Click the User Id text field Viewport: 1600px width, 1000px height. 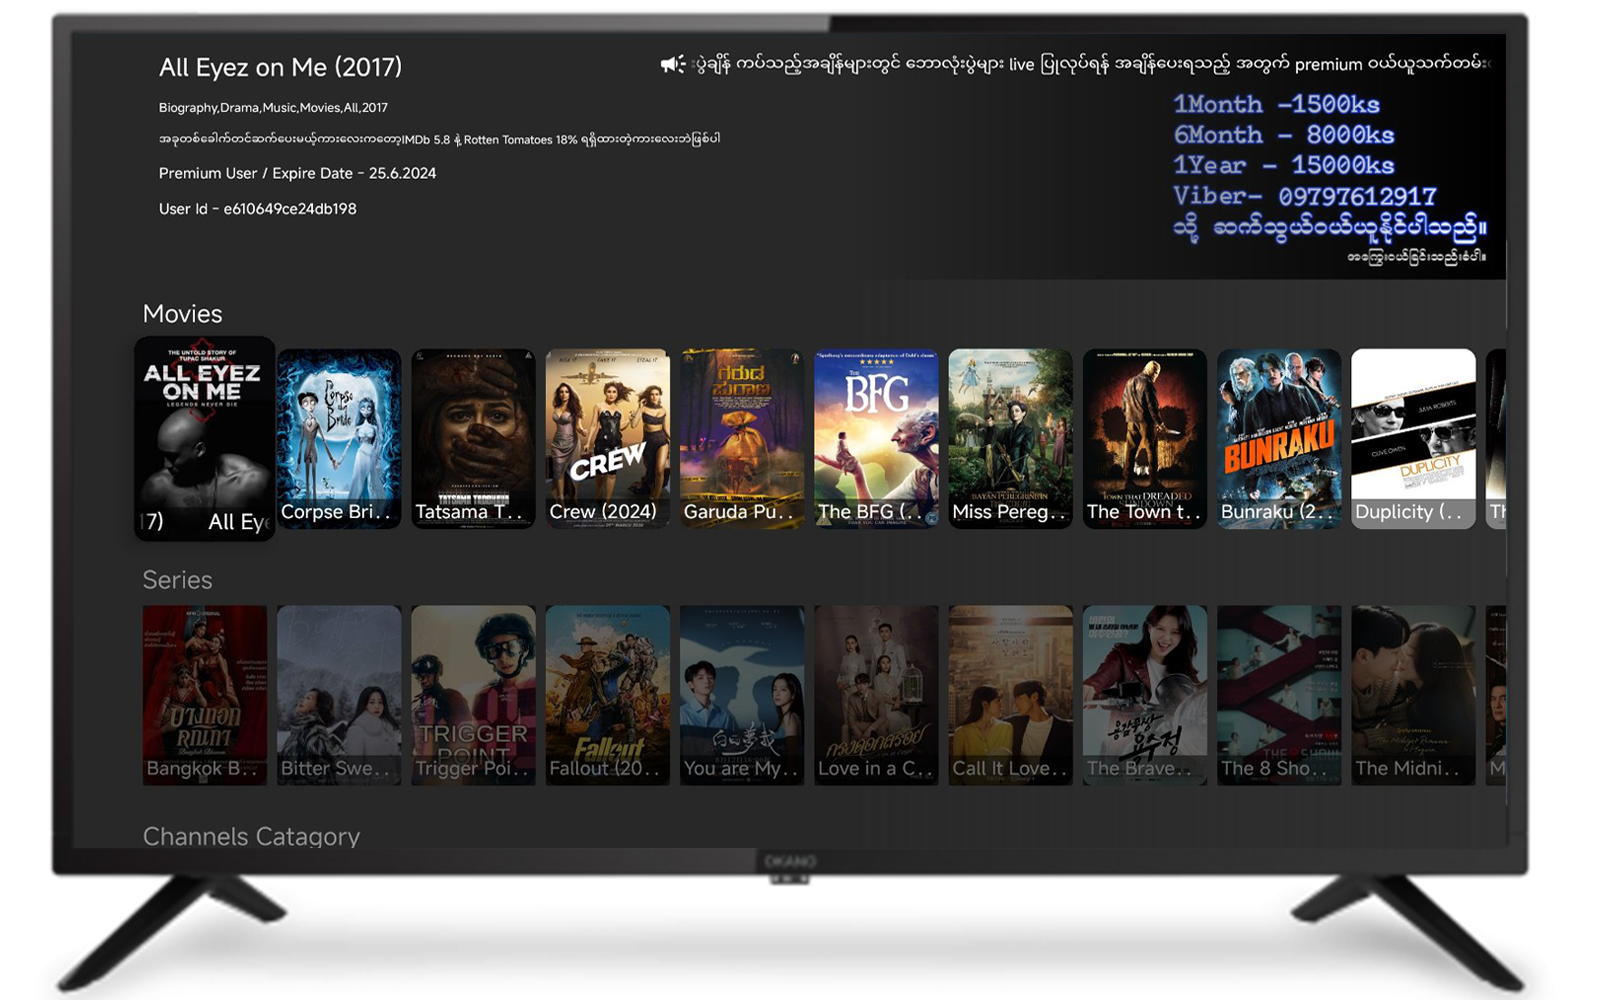click(258, 209)
